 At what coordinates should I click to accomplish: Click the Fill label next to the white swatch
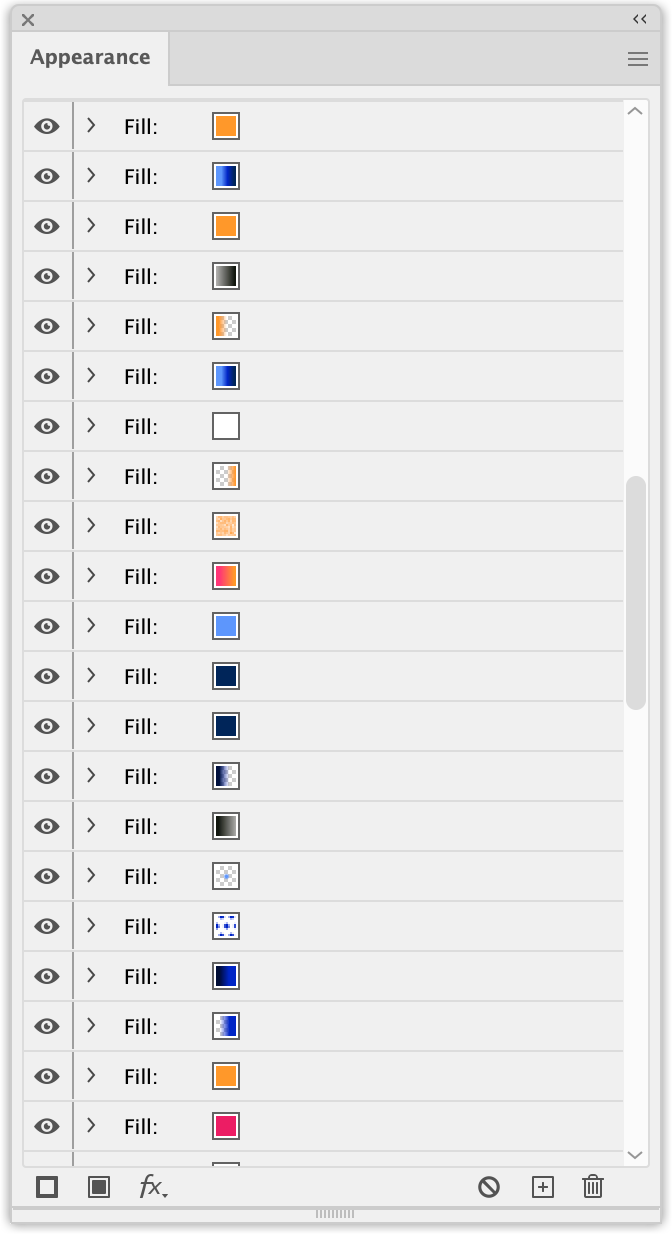(141, 427)
